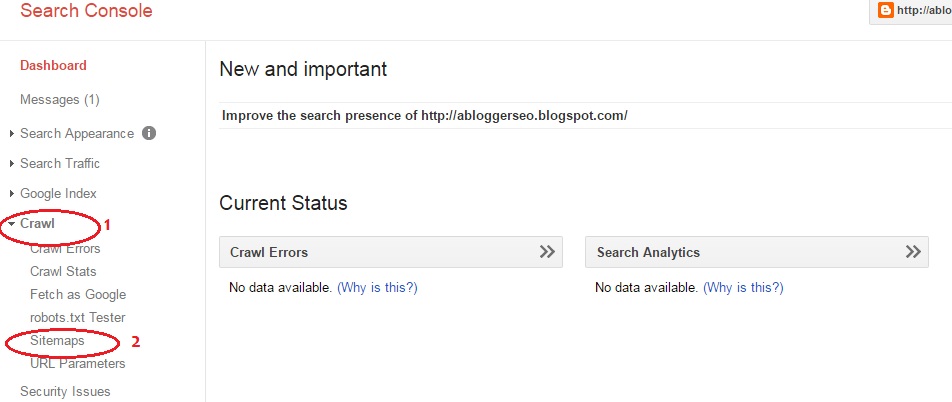Click the Crawl Errors double-arrow icon
The width and height of the screenshot is (952, 402).
coord(547,252)
